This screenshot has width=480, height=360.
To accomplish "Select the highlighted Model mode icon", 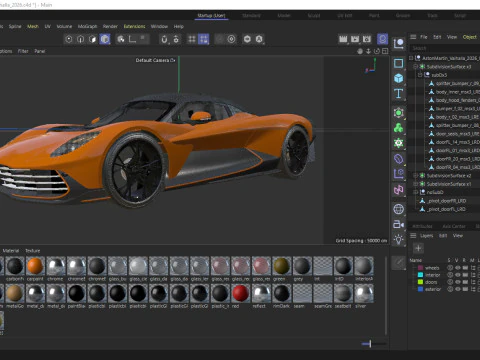I will tap(105, 39).
